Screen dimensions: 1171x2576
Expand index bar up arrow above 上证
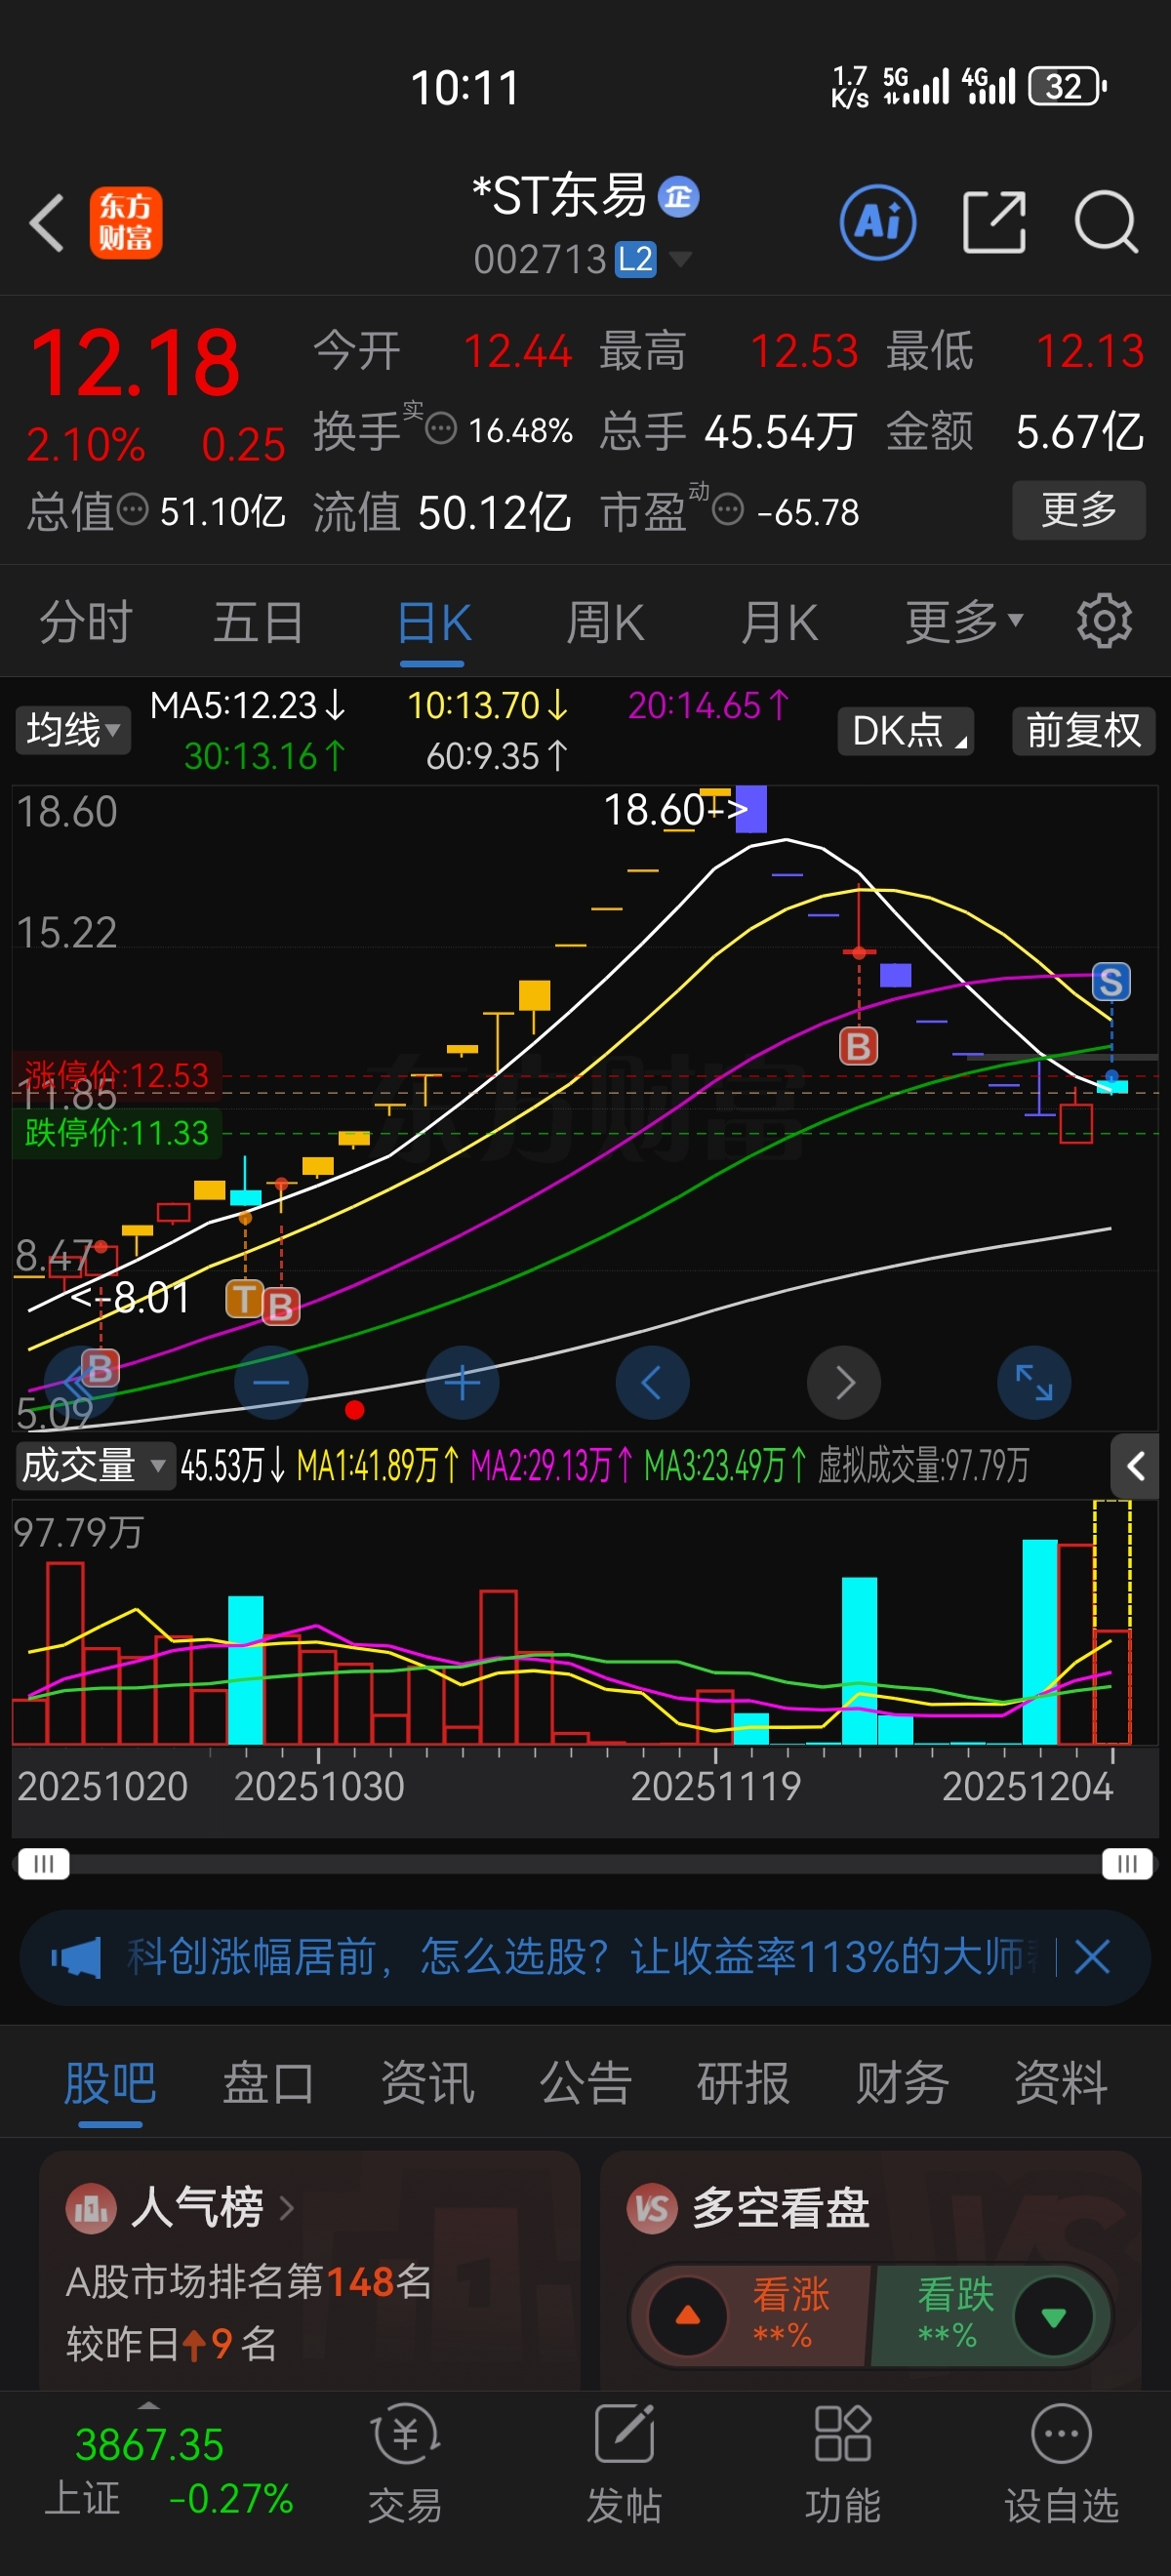coord(148,2405)
